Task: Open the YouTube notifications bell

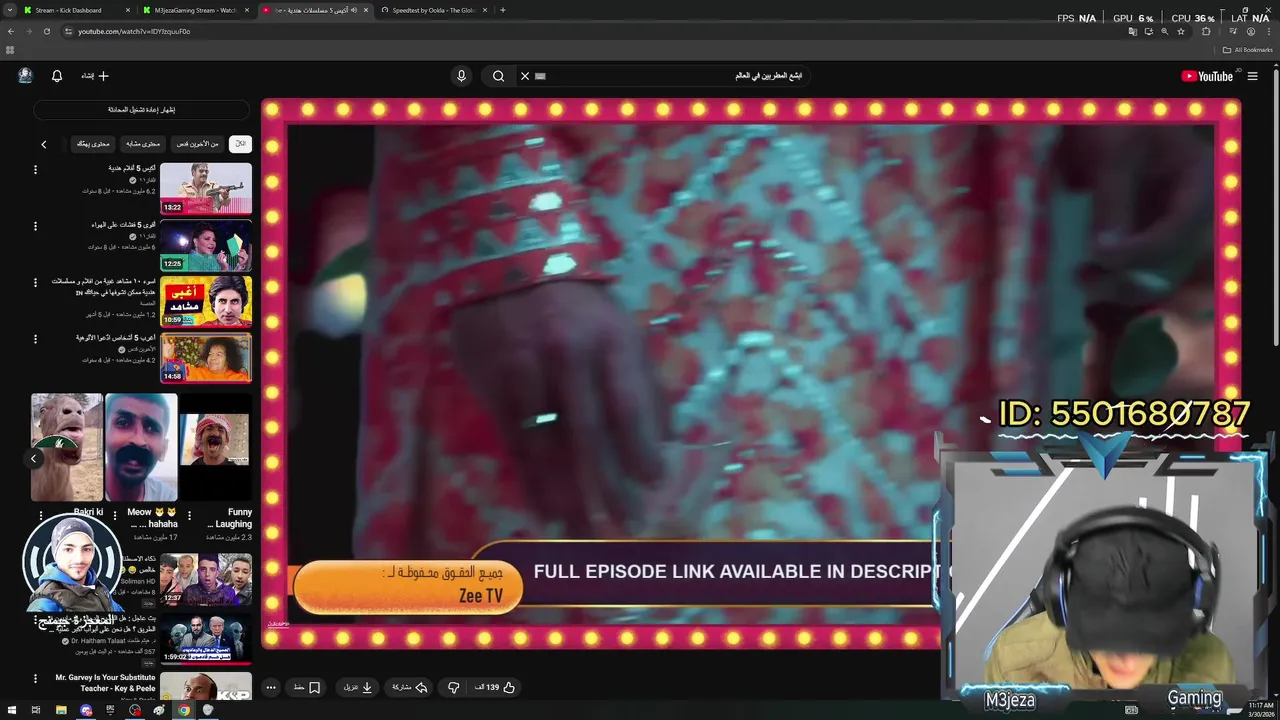Action: point(57,76)
